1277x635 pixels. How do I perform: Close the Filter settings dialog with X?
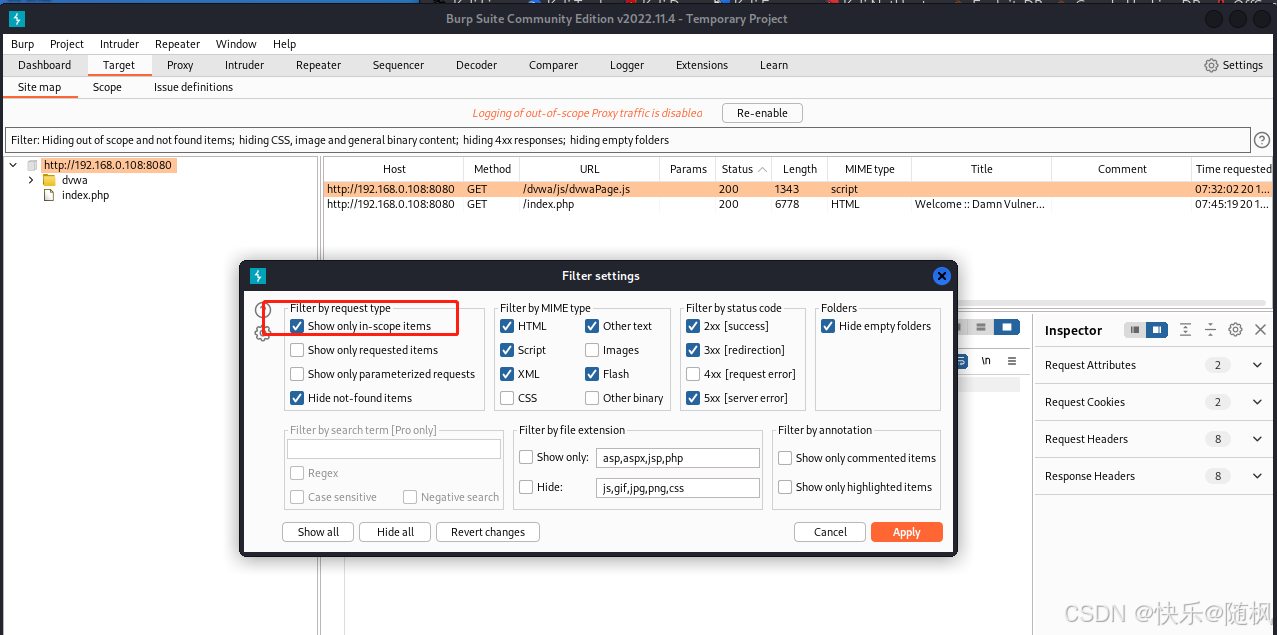pyautogui.click(x=941, y=276)
